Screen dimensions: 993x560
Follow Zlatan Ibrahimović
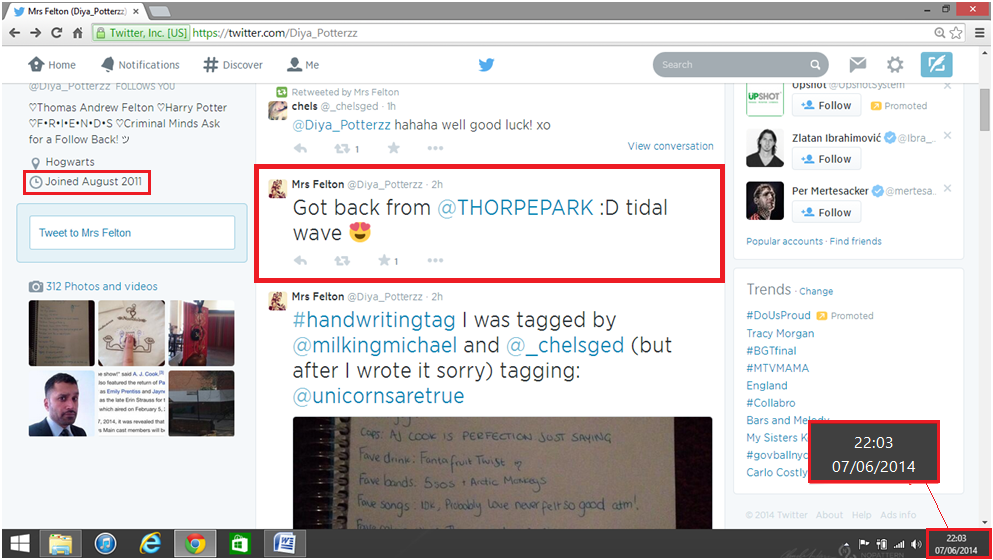click(x=826, y=159)
